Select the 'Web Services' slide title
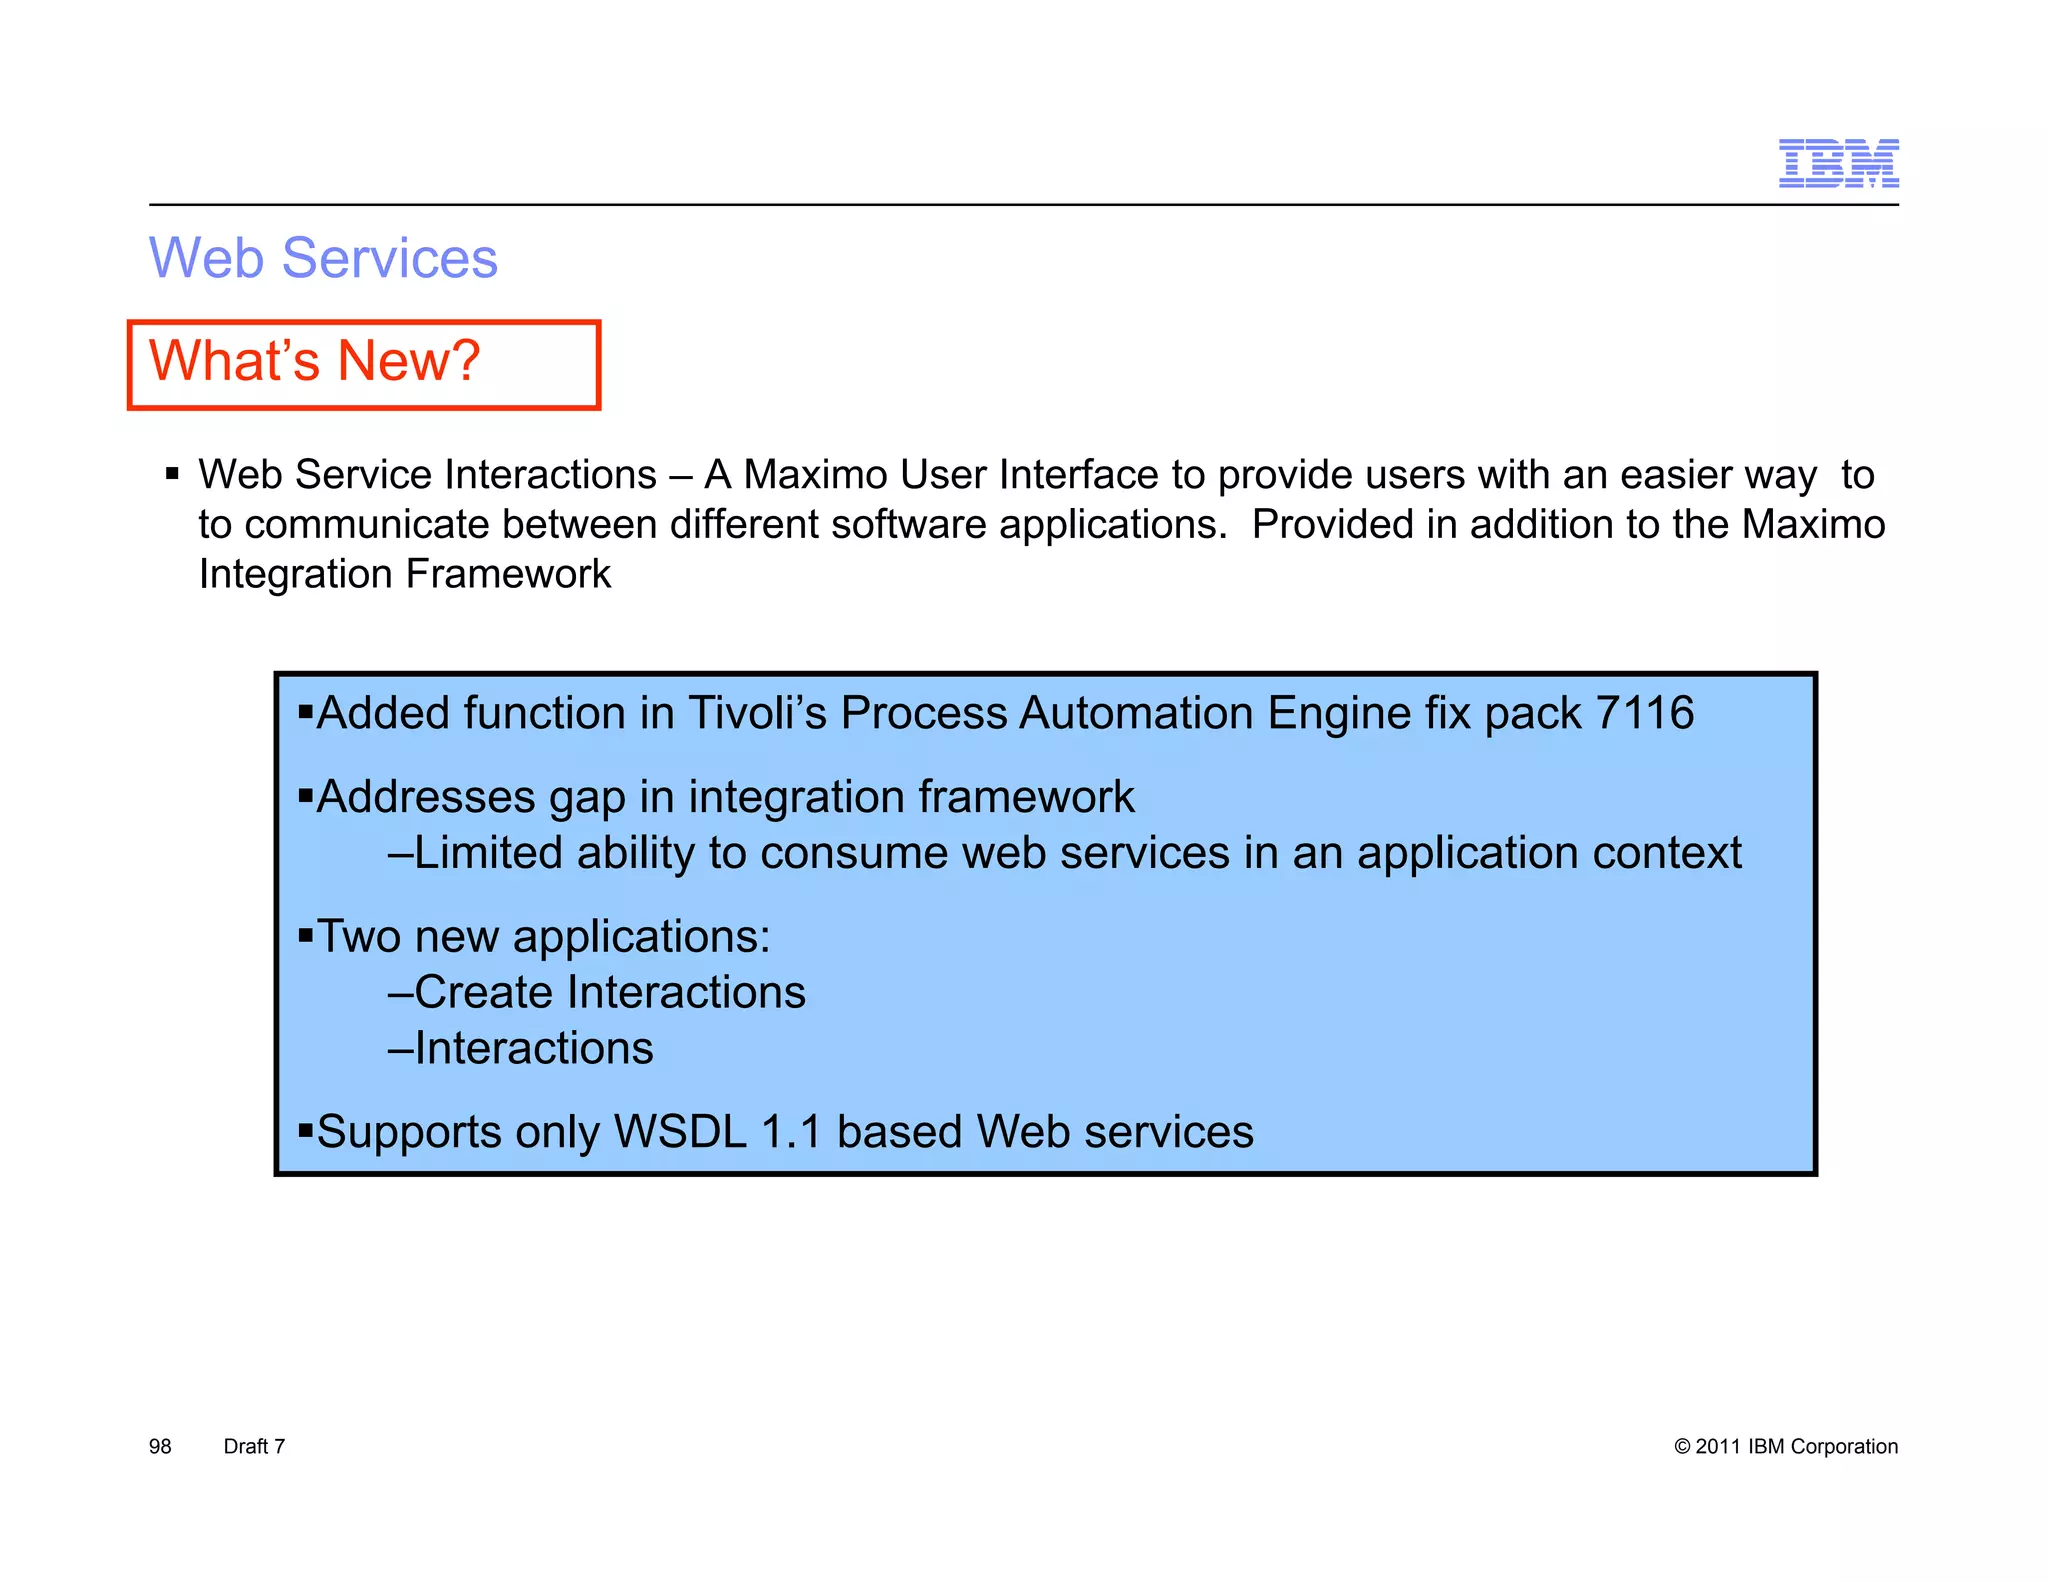 click(323, 258)
